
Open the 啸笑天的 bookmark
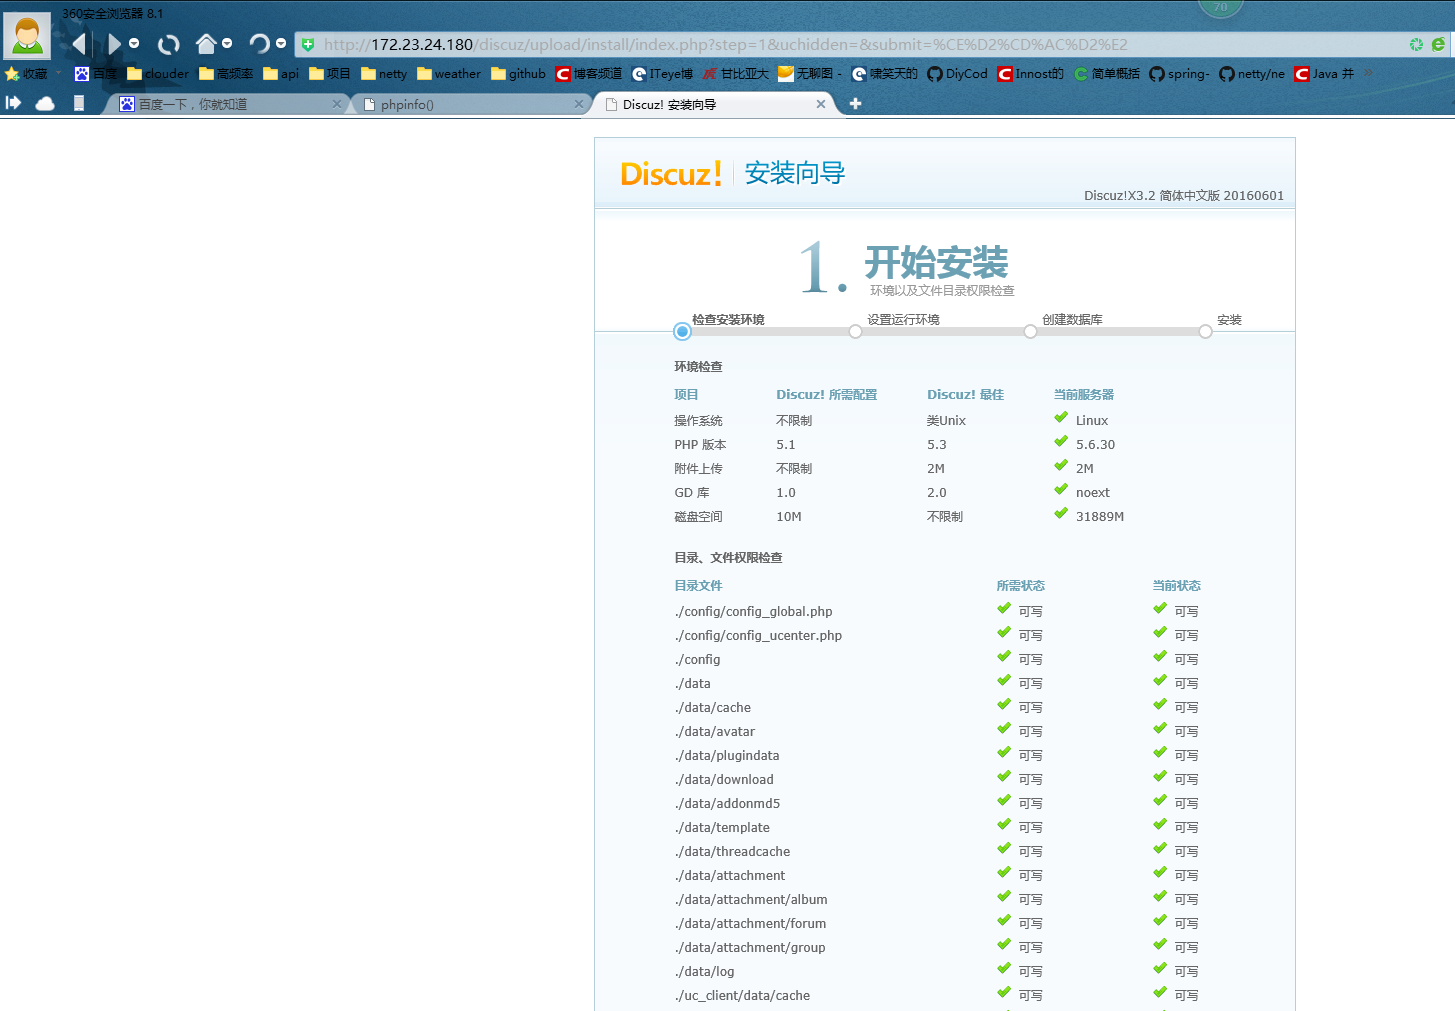click(885, 74)
